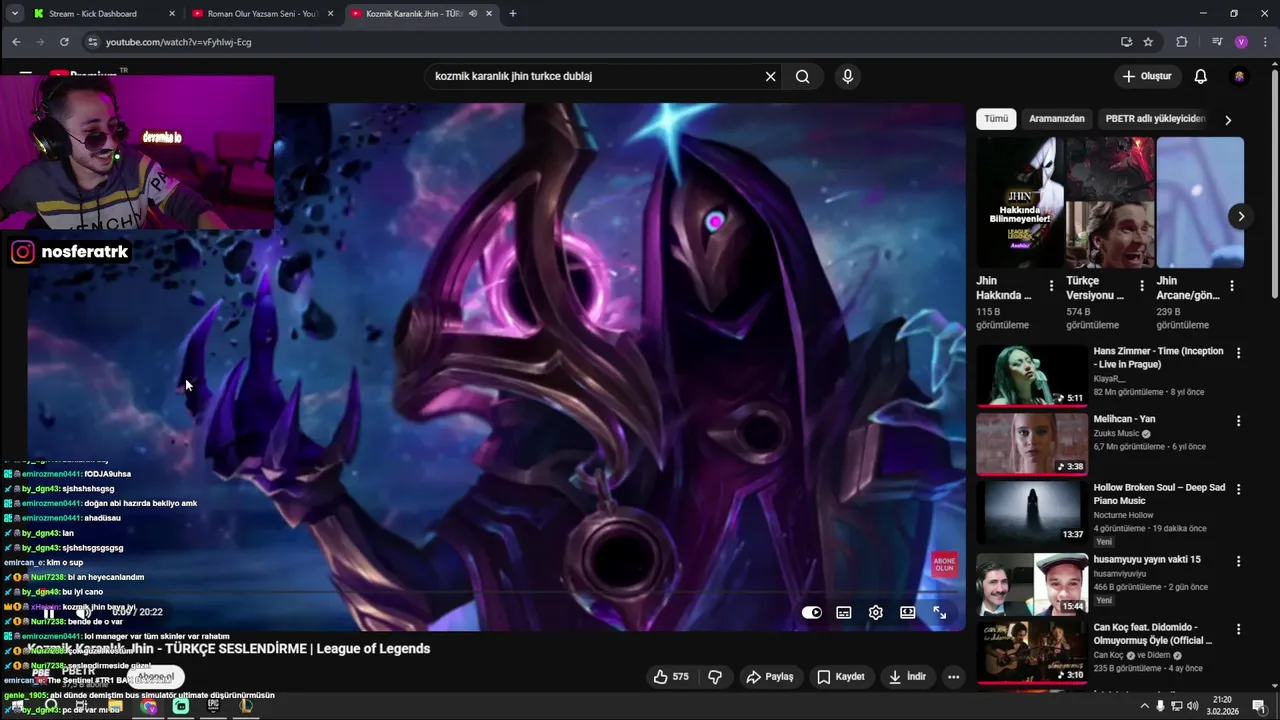Open options for husamyuyu yayın vakti video
The height and width of the screenshot is (720, 1280).
(x=1238, y=561)
